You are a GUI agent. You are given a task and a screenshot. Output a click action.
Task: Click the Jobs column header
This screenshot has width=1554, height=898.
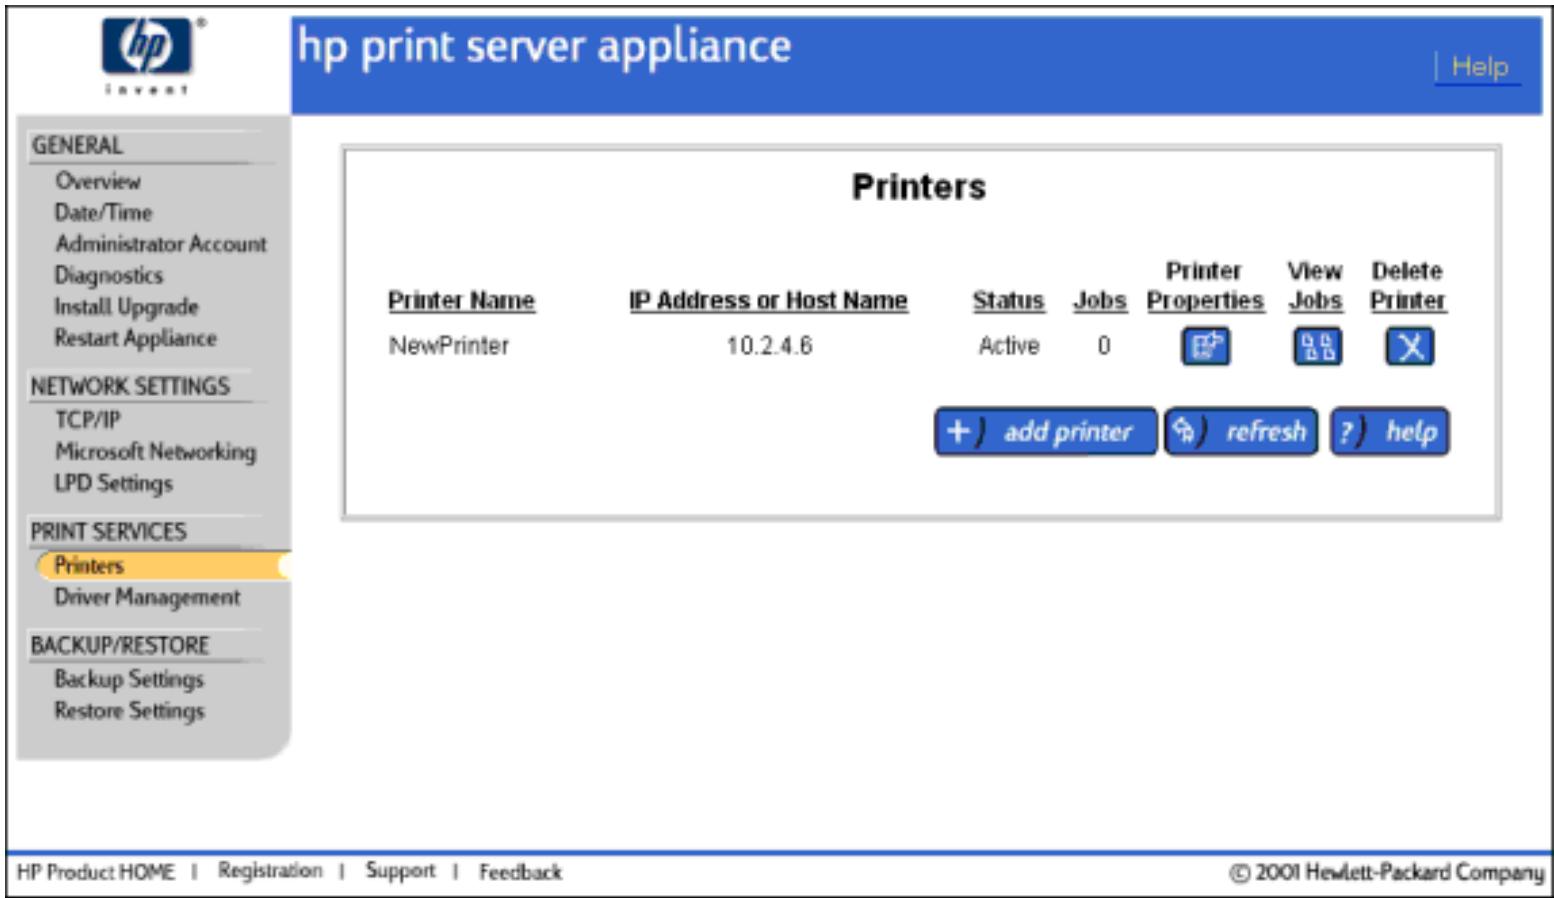click(x=1099, y=300)
